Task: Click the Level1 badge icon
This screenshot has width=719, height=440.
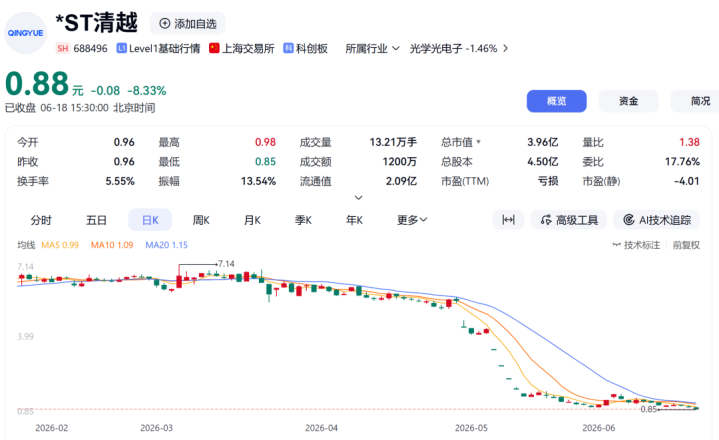Action: pyautogui.click(x=121, y=48)
